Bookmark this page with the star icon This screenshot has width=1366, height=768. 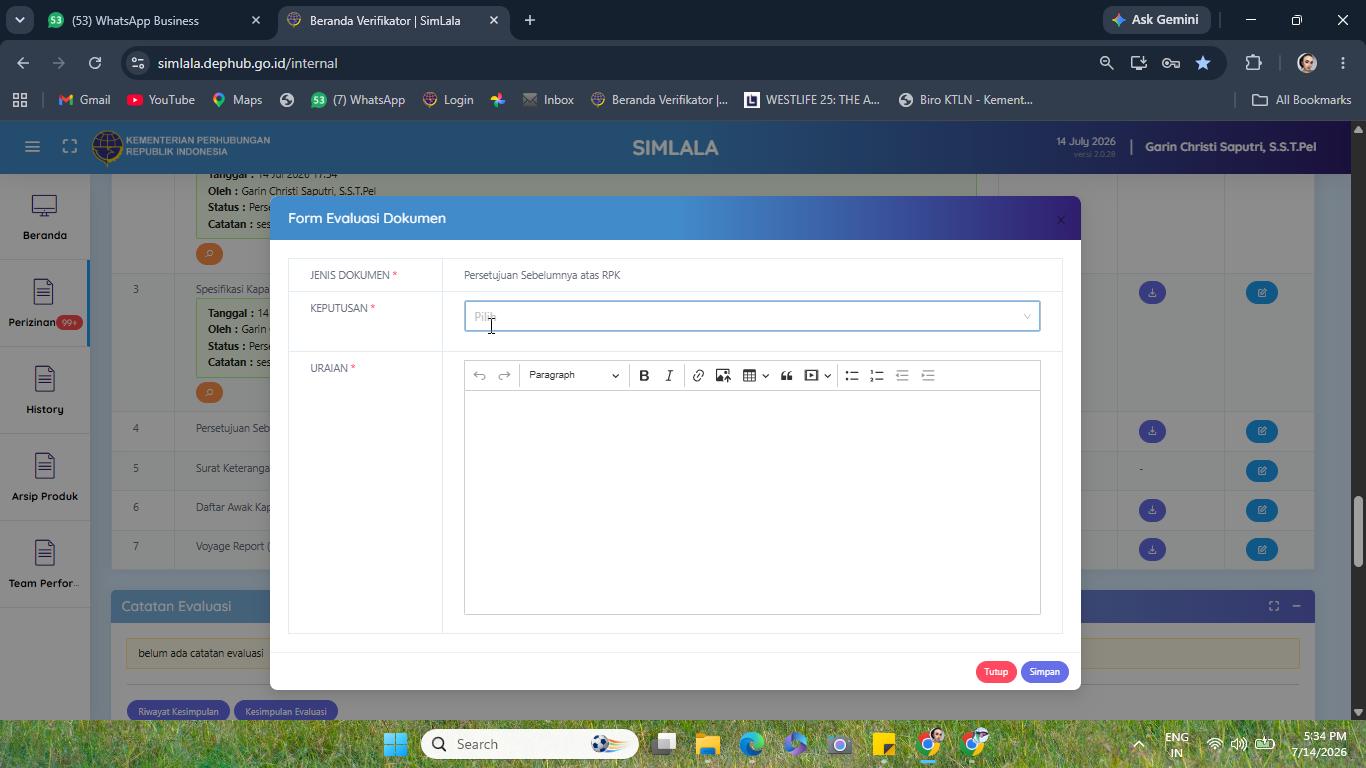(1203, 63)
